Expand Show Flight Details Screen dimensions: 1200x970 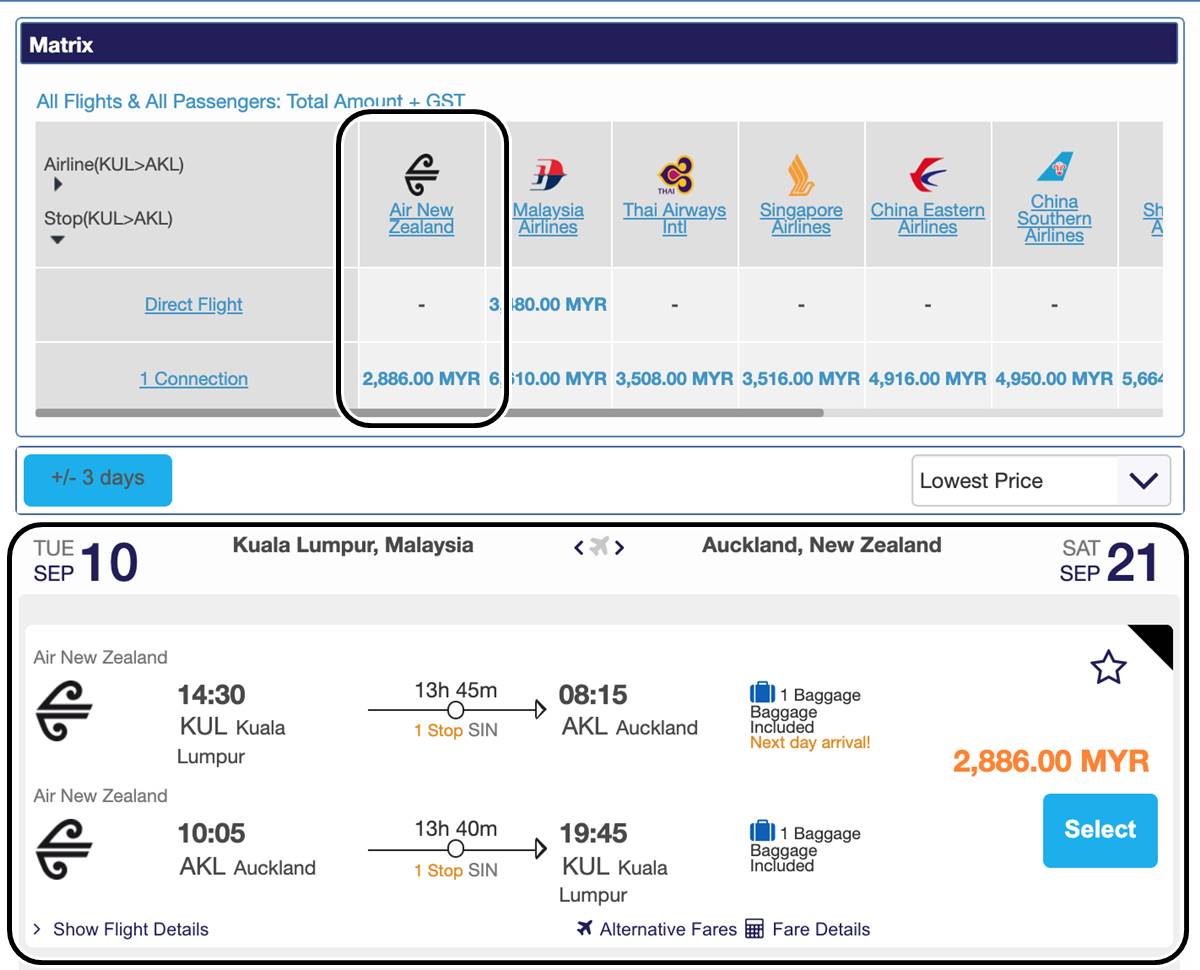[121, 929]
